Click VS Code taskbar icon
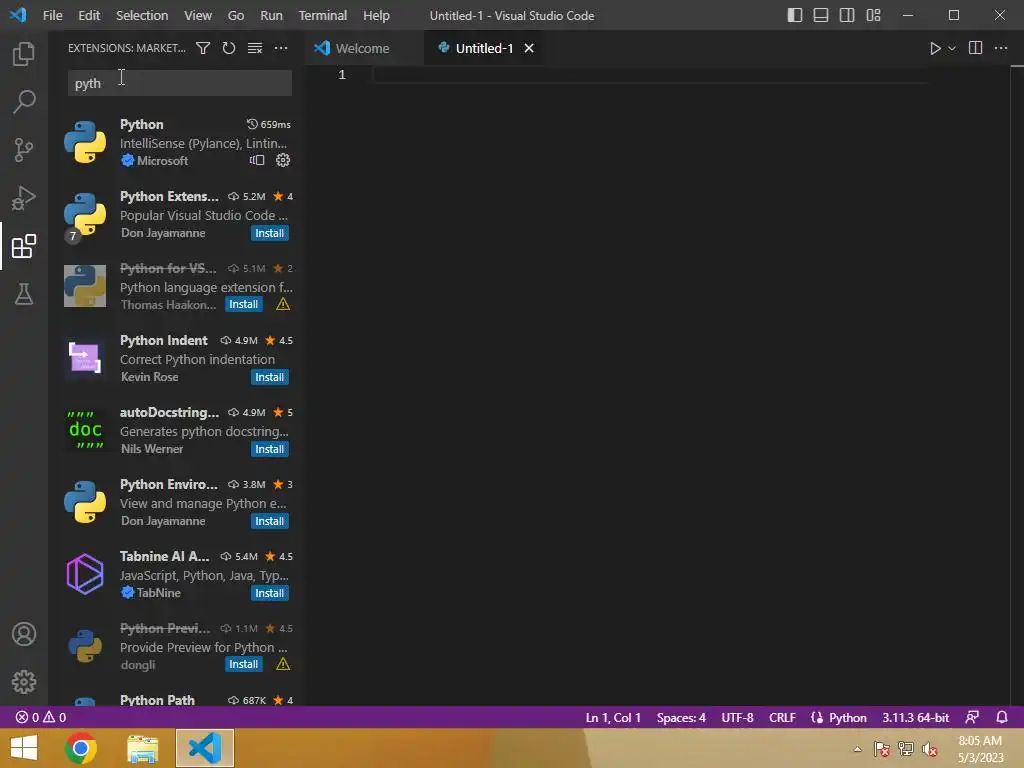Screen dimensions: 1024x768 tap(204, 748)
